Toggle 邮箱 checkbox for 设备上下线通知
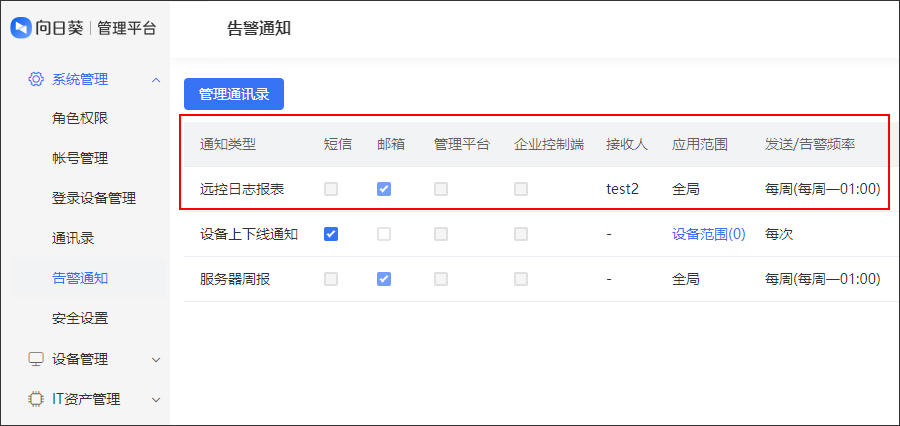Viewport: 900px width, 426px height. (x=384, y=234)
